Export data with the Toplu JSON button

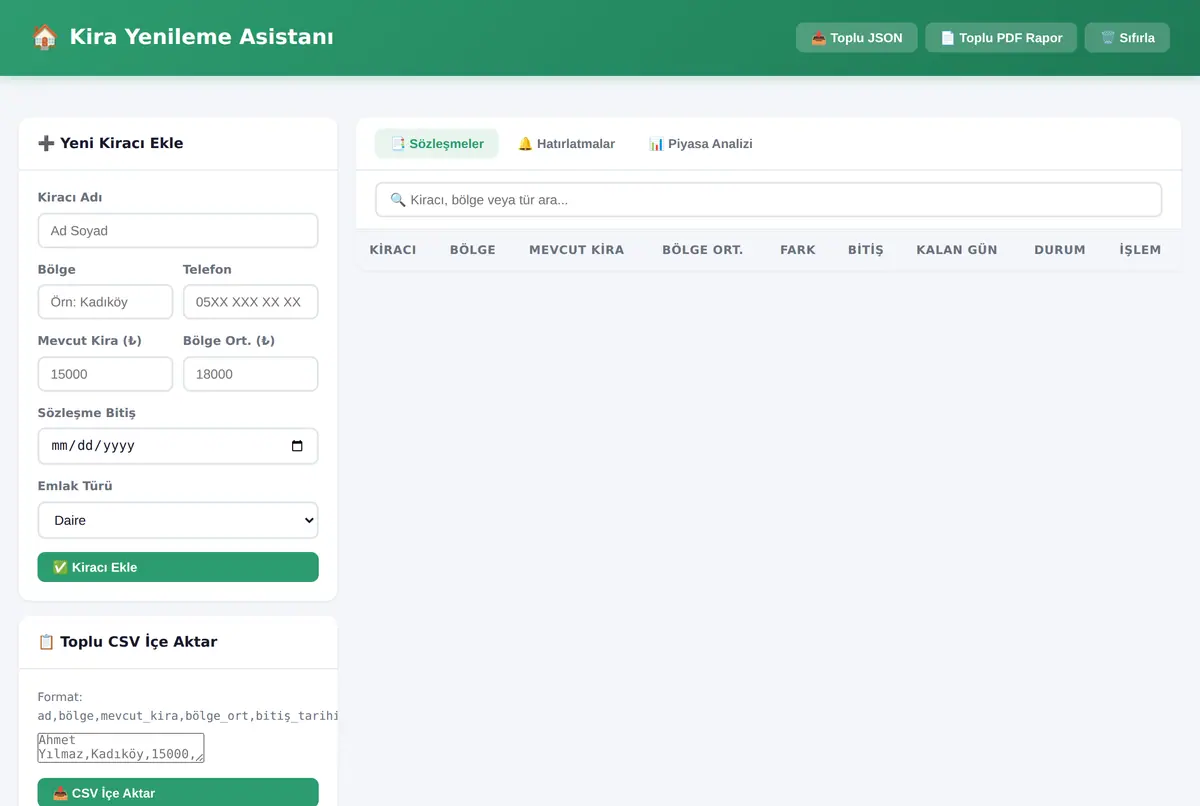point(856,38)
